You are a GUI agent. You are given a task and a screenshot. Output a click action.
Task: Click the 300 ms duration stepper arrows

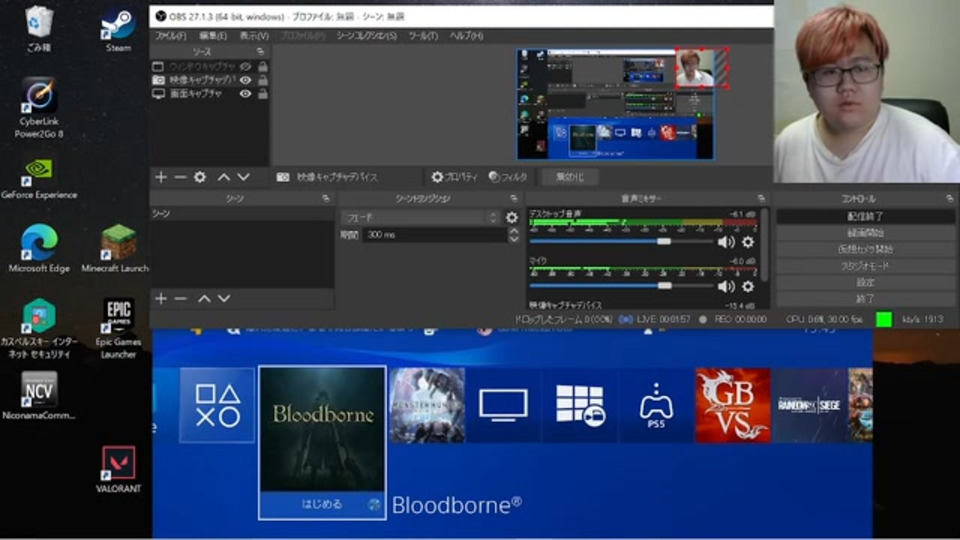[x=514, y=235]
